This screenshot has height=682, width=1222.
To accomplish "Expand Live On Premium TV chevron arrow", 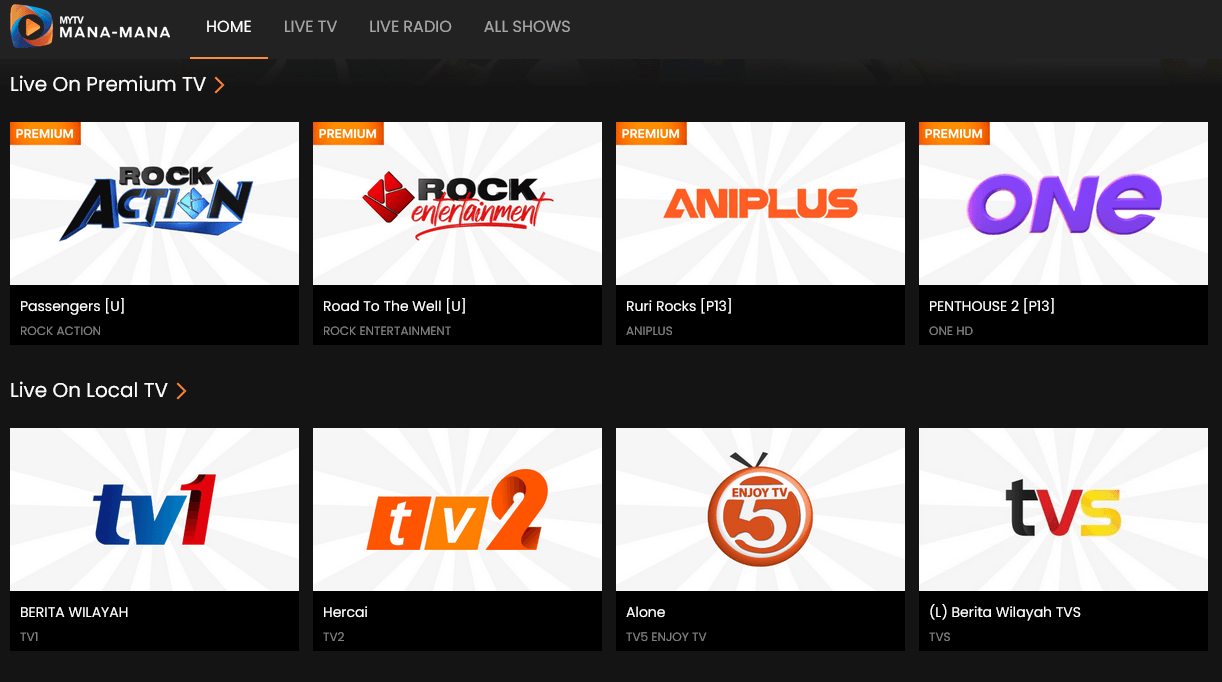I will click(x=219, y=85).
